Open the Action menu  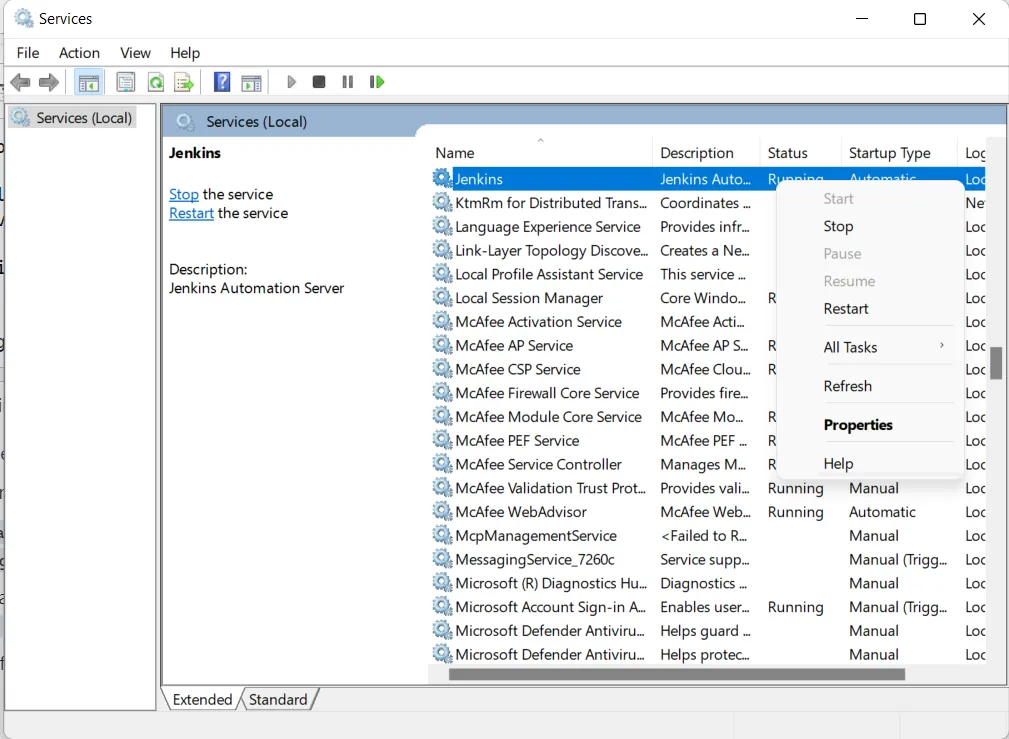[79, 53]
